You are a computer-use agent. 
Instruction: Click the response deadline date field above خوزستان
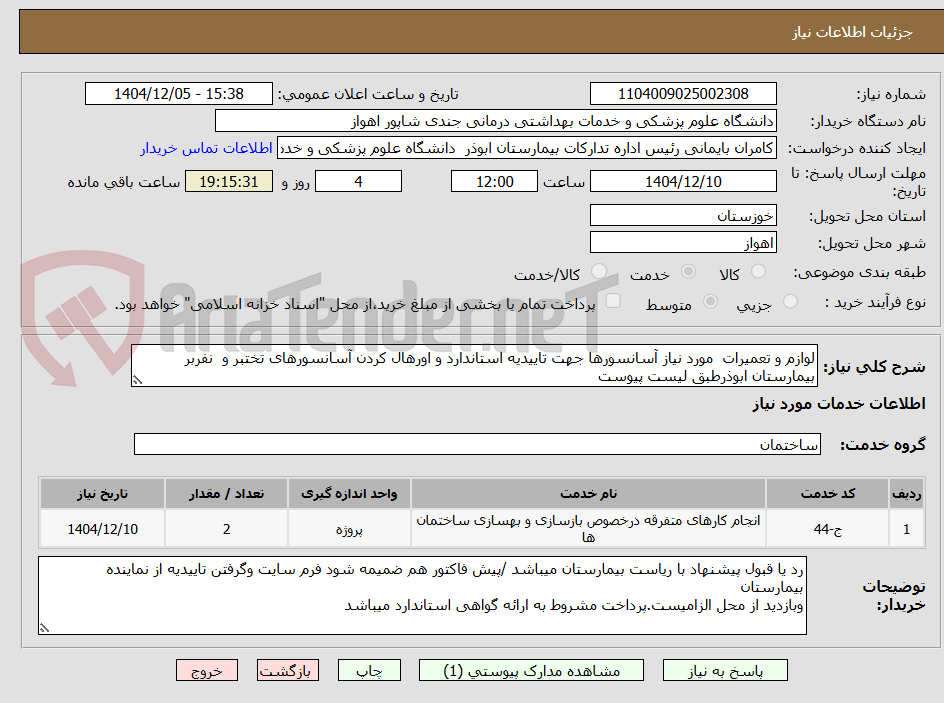683,181
